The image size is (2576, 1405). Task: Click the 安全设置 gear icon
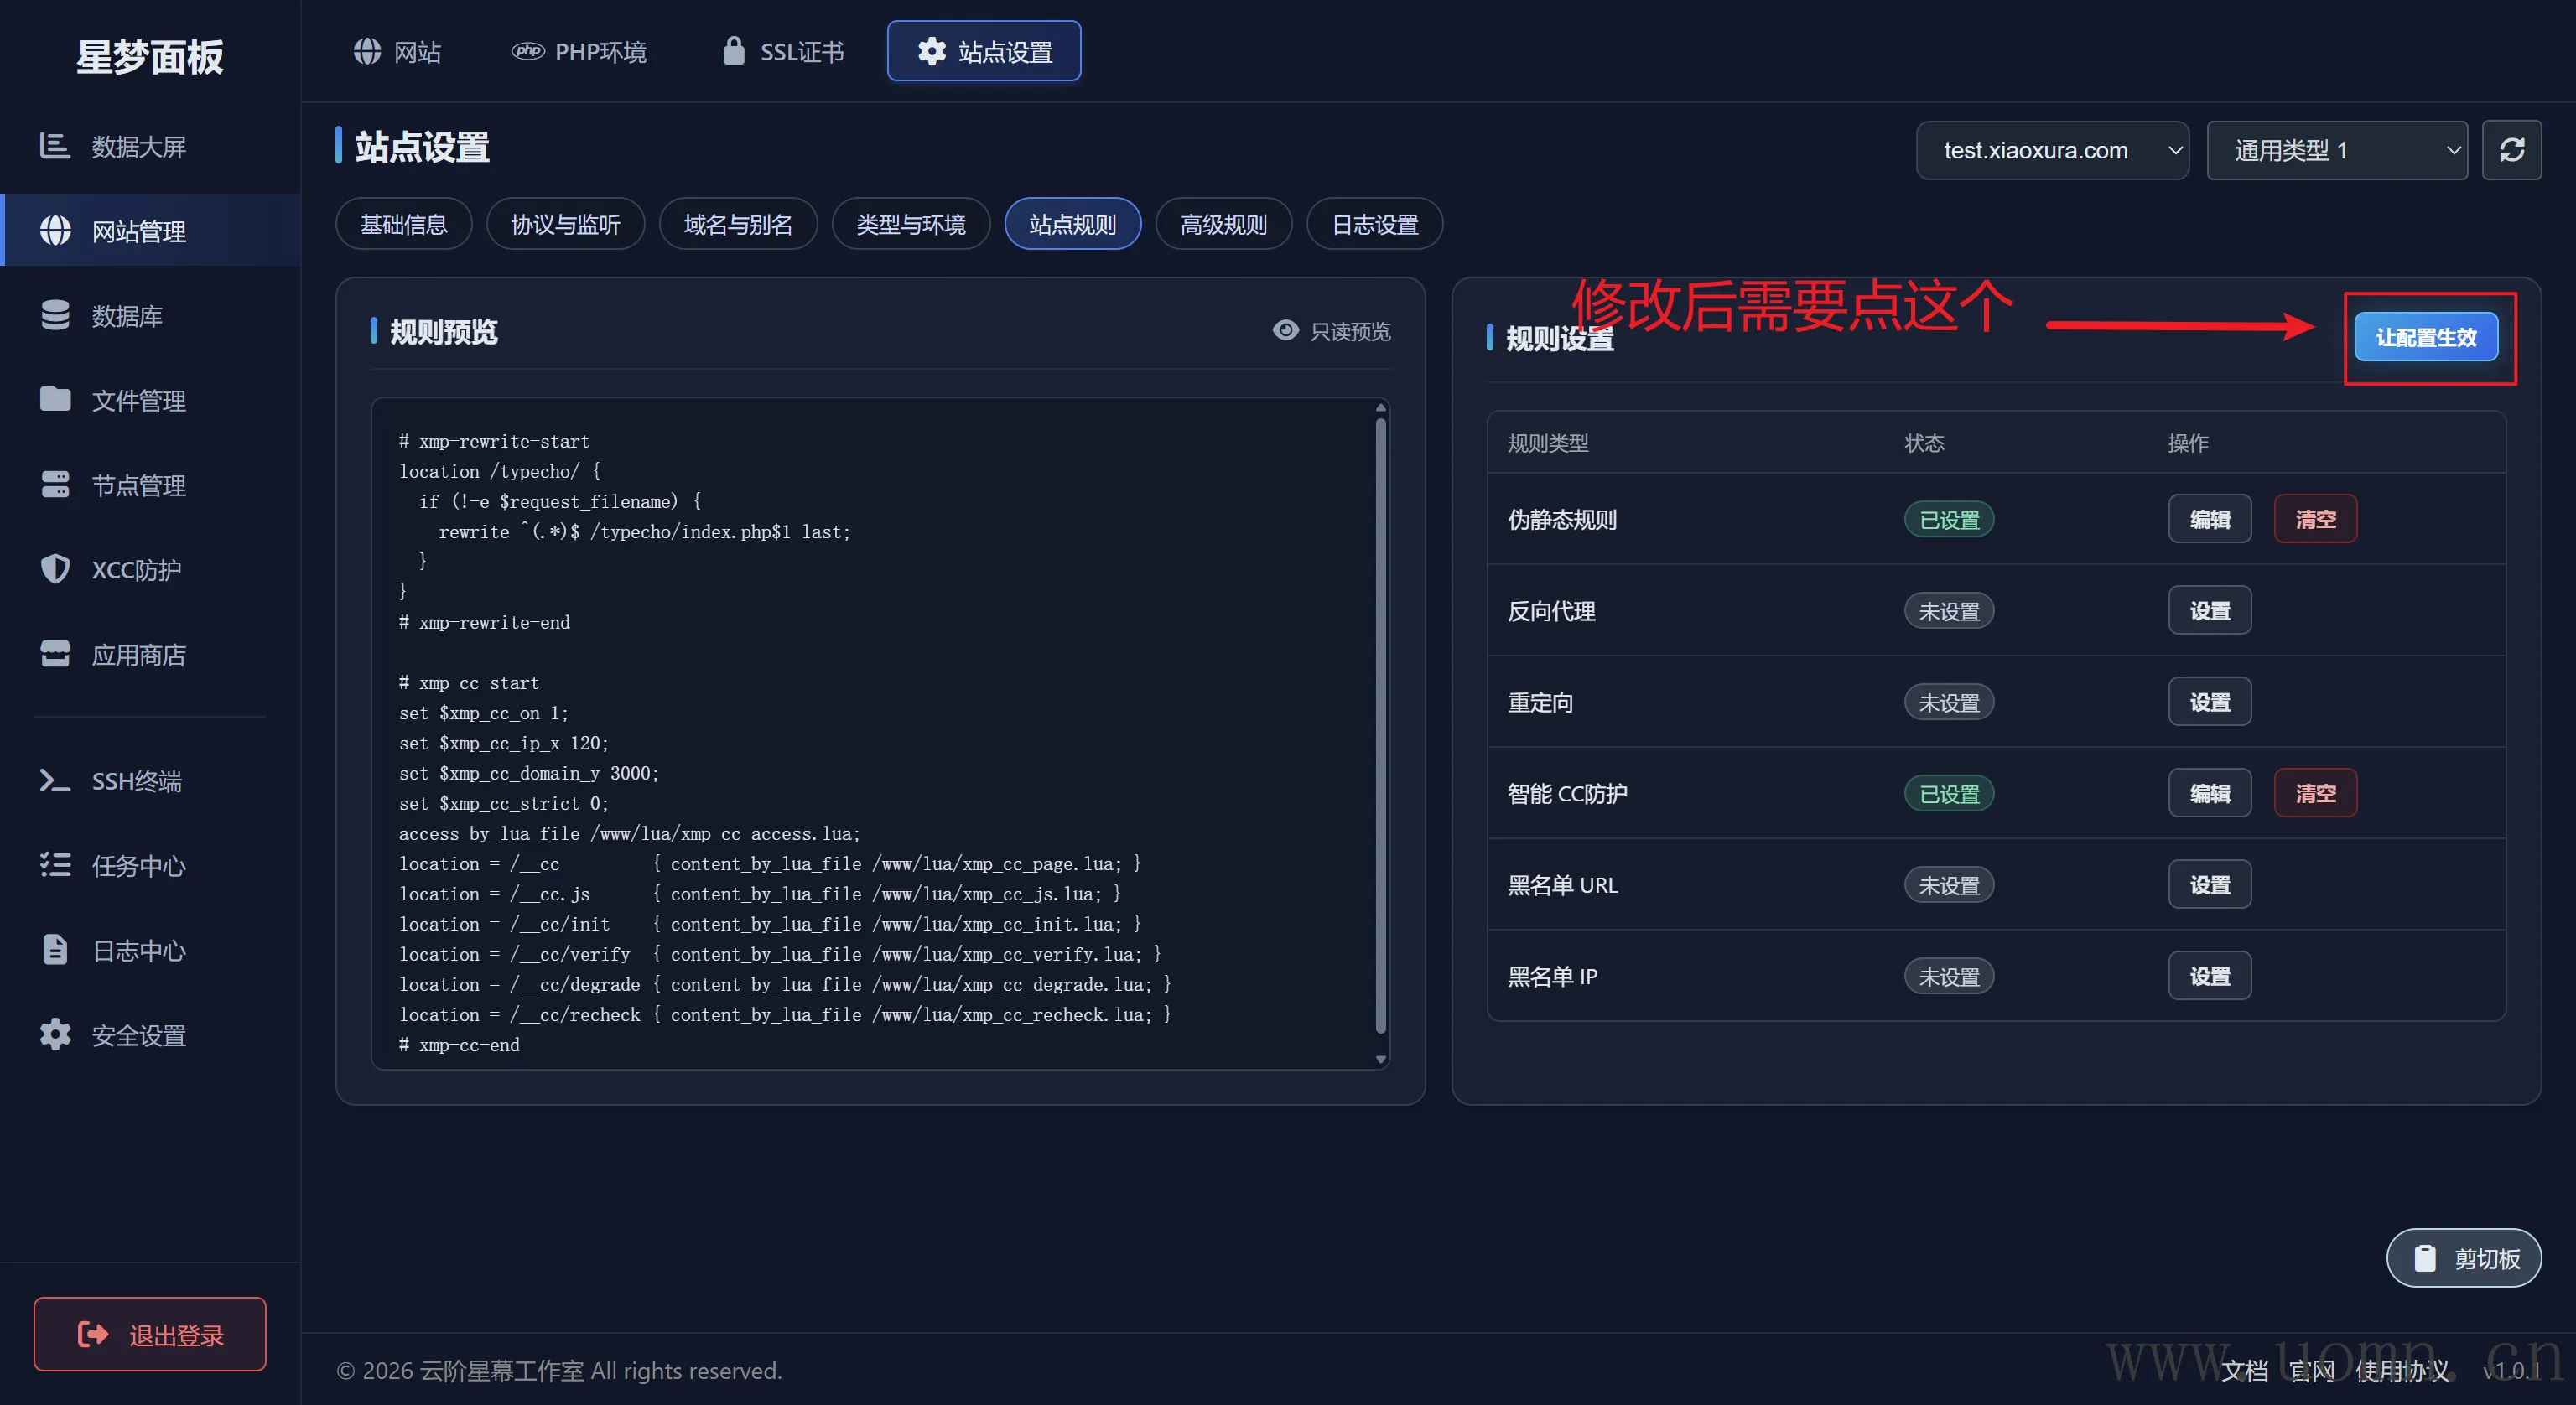click(55, 1034)
